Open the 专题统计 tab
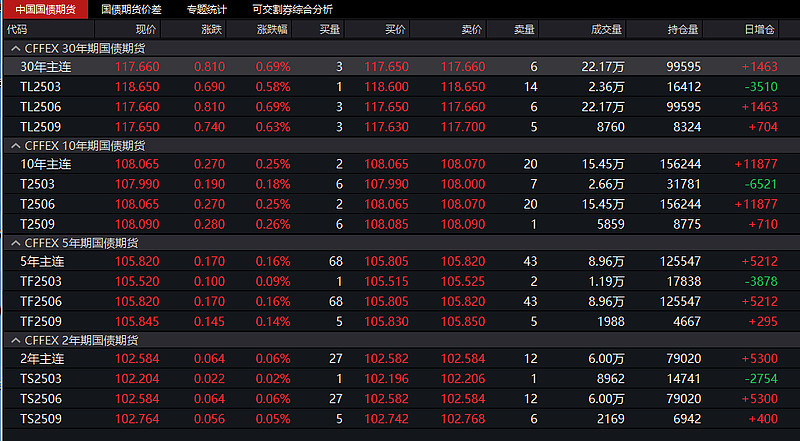Viewport: 800px width, 441px height. click(x=207, y=9)
